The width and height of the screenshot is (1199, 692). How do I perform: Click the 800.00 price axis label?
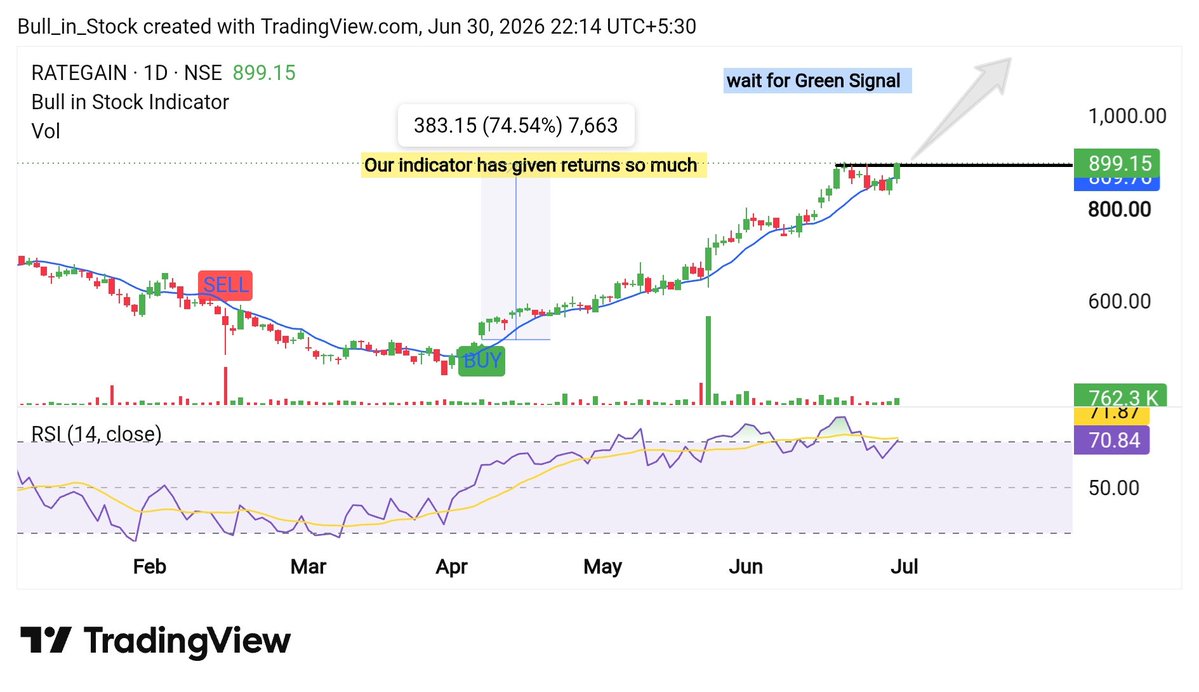[1119, 210]
